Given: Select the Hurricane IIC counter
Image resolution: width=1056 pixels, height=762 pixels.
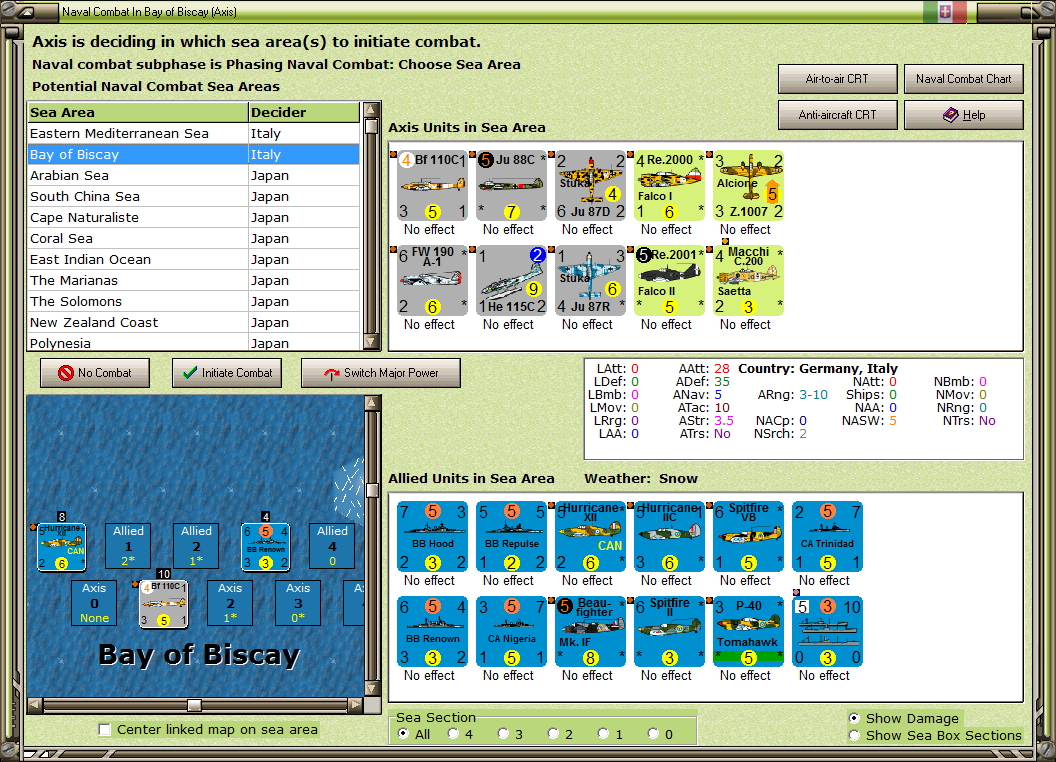Looking at the screenshot, I should coord(669,536).
